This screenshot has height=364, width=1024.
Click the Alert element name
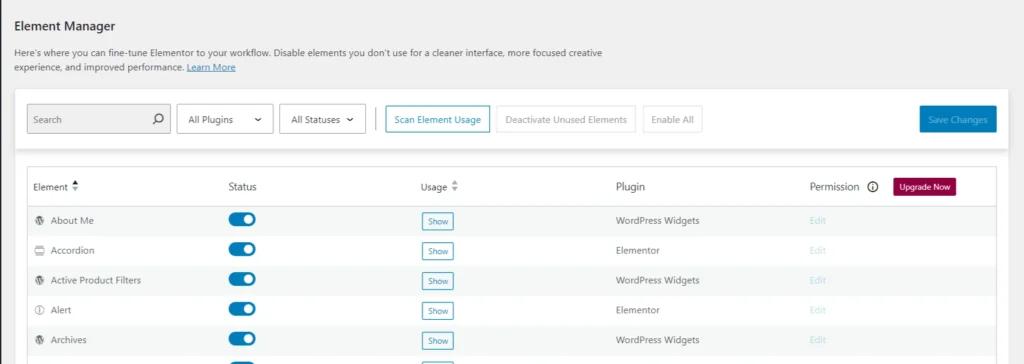[61, 310]
